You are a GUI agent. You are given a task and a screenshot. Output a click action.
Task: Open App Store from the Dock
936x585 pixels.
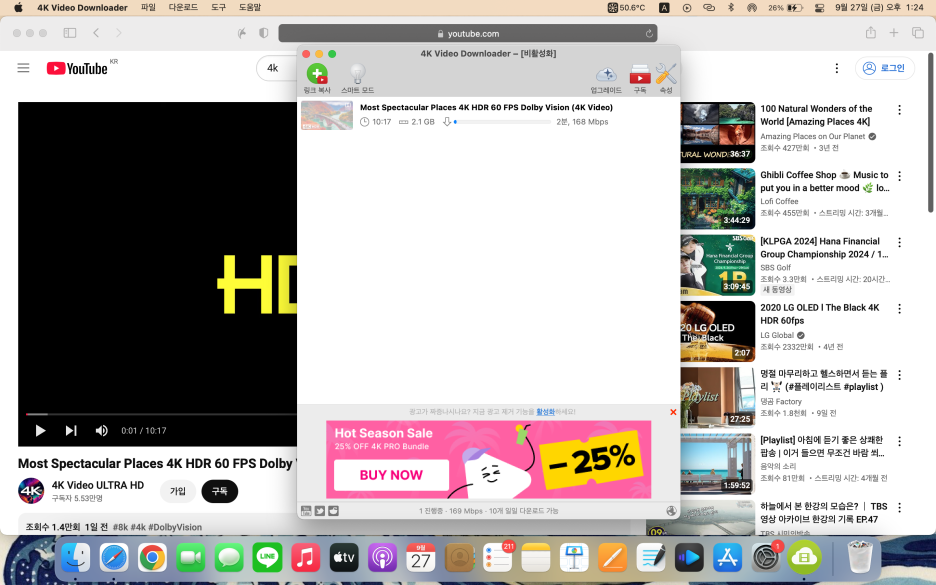tap(728, 559)
